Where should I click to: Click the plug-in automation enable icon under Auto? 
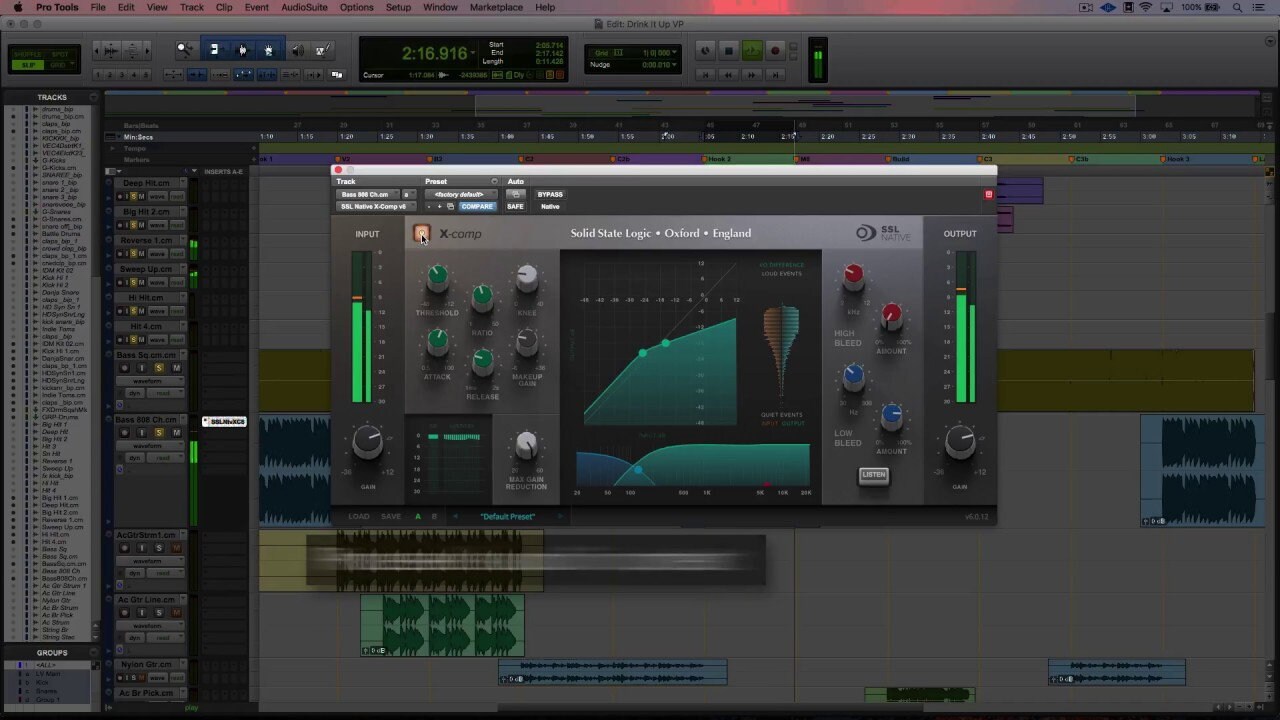[x=515, y=194]
